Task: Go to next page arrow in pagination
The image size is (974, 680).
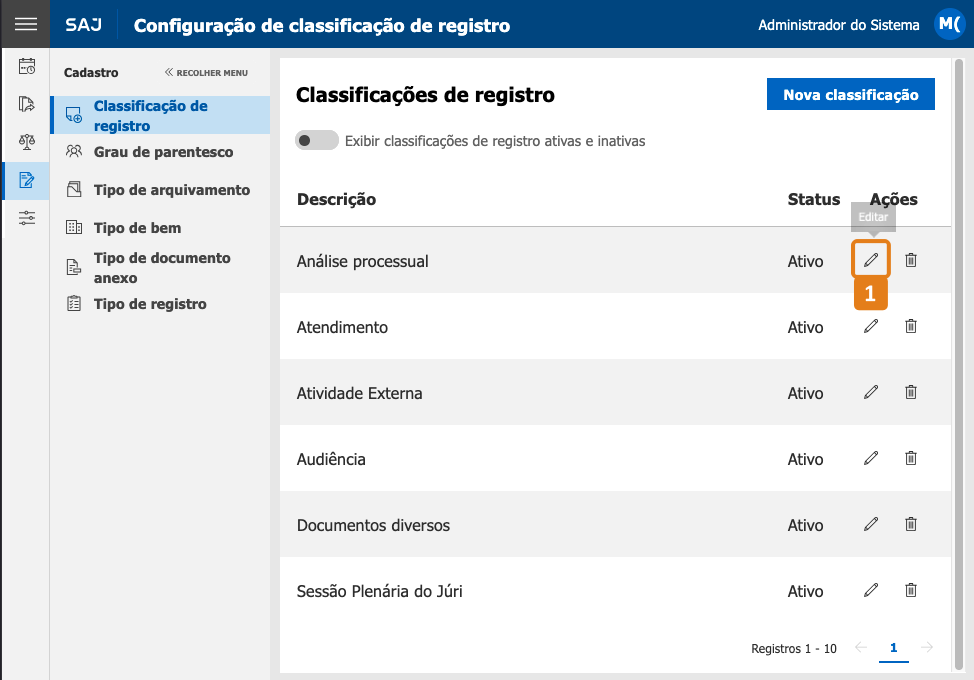Action: pos(927,647)
